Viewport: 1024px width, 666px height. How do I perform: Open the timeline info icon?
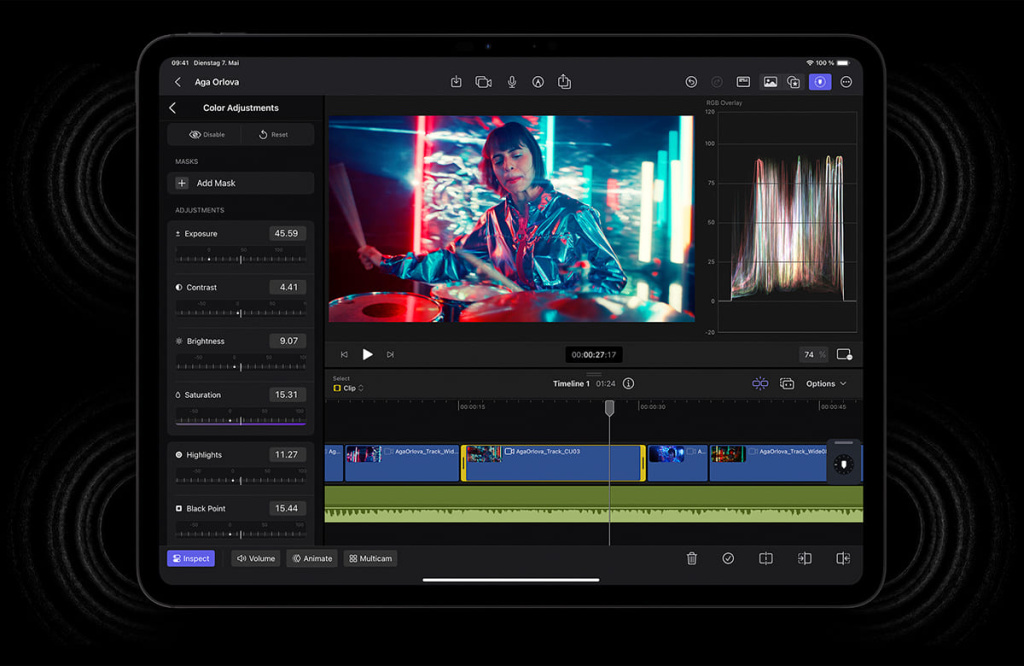pyautogui.click(x=628, y=383)
